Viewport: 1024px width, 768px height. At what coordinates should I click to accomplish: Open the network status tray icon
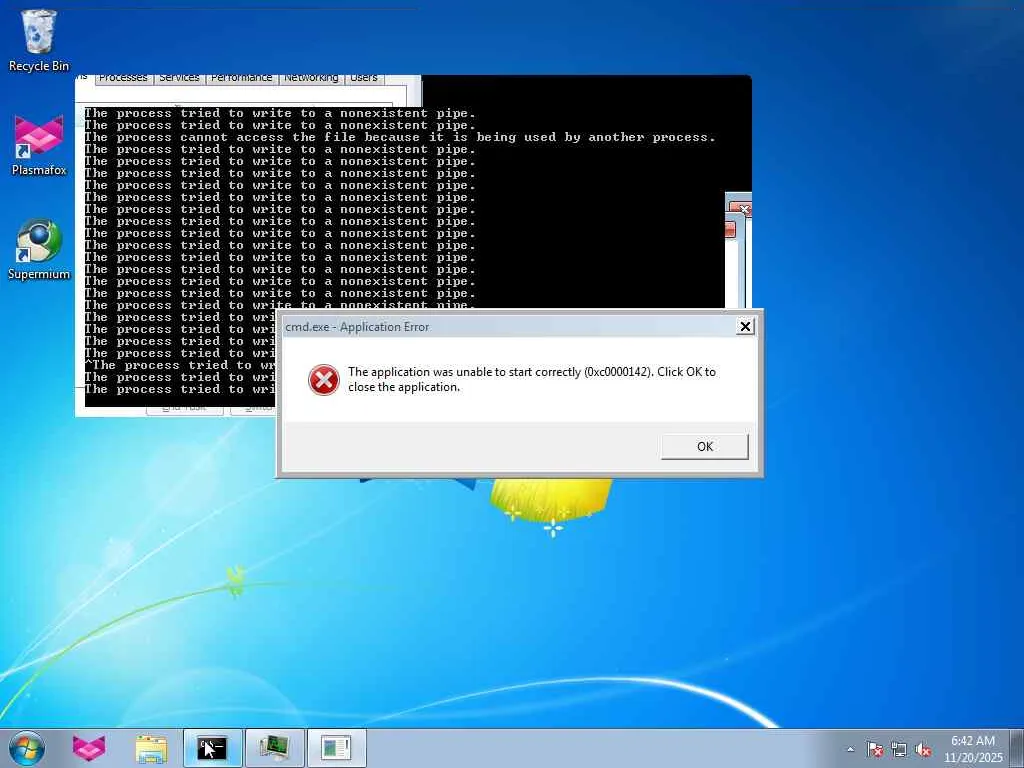click(899, 749)
